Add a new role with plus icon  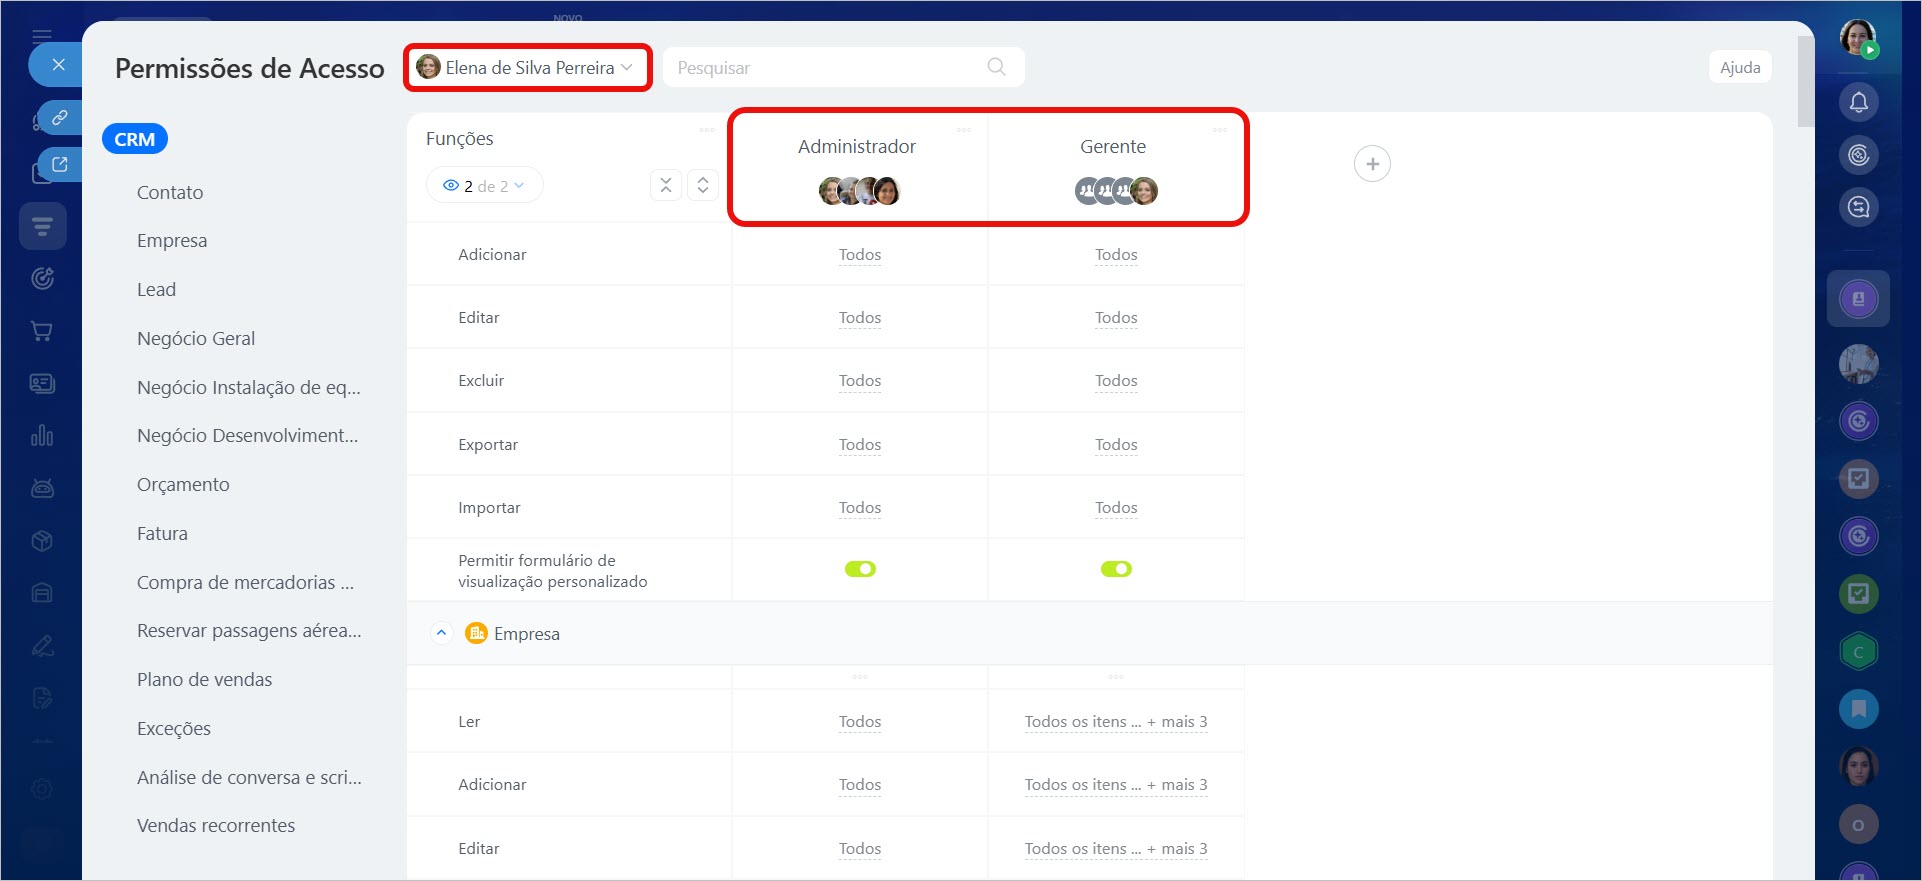1372,164
